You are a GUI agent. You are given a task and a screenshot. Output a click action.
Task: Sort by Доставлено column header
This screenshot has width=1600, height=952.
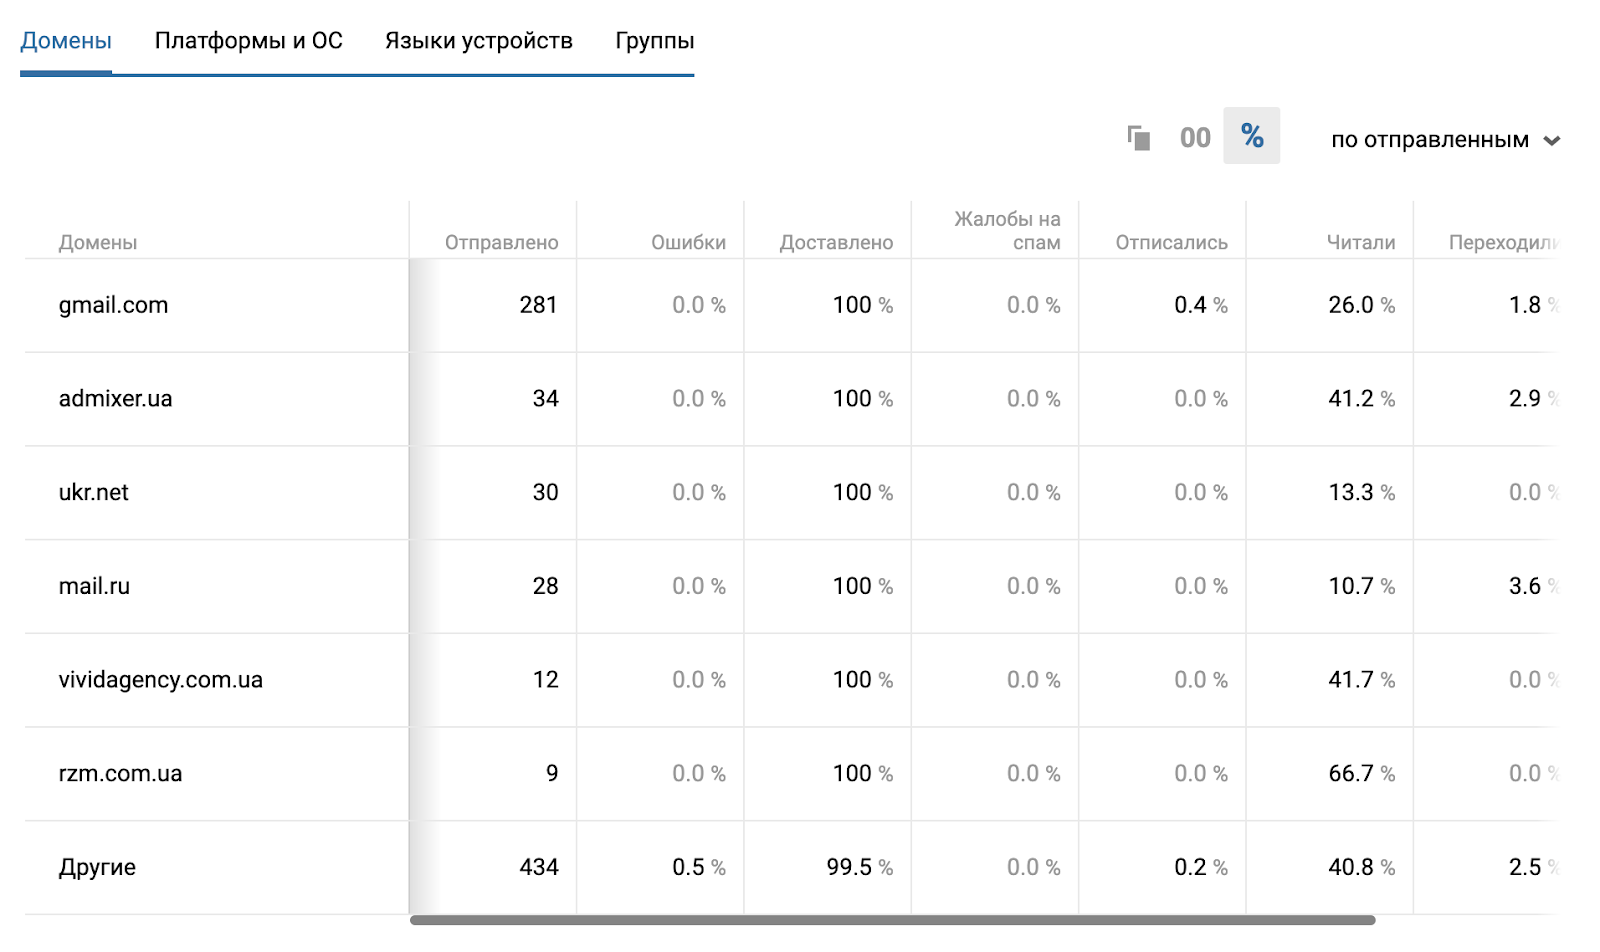tap(836, 243)
